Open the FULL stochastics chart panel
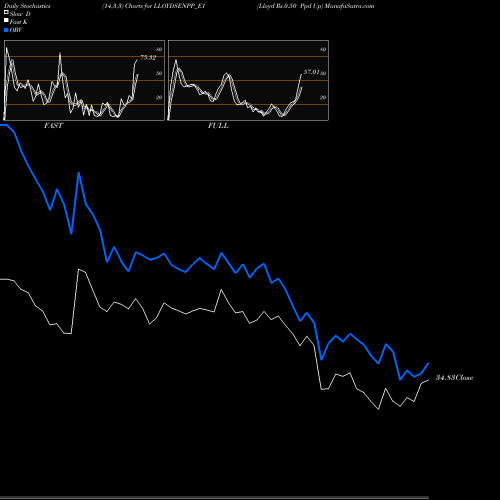The image size is (500, 500). click(248, 80)
